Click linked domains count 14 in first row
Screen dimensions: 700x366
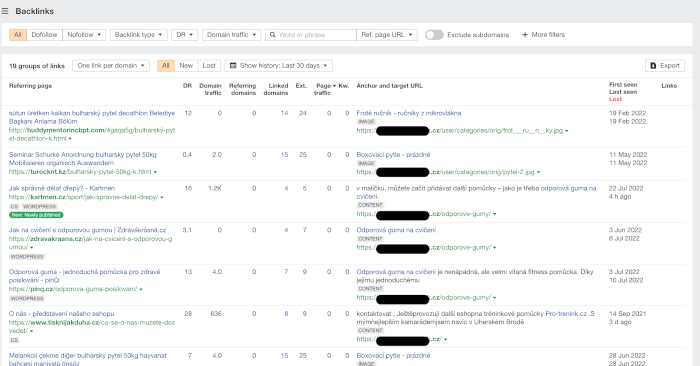(x=284, y=113)
